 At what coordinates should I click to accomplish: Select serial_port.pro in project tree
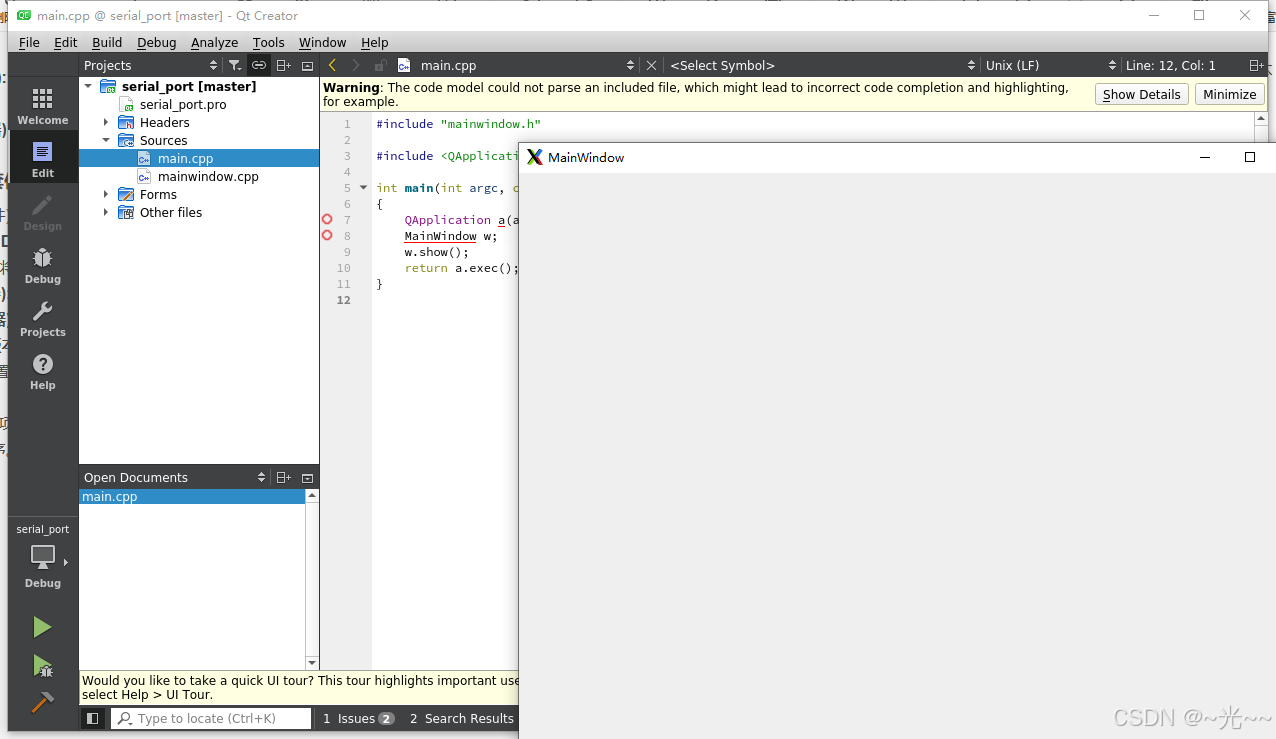(183, 104)
